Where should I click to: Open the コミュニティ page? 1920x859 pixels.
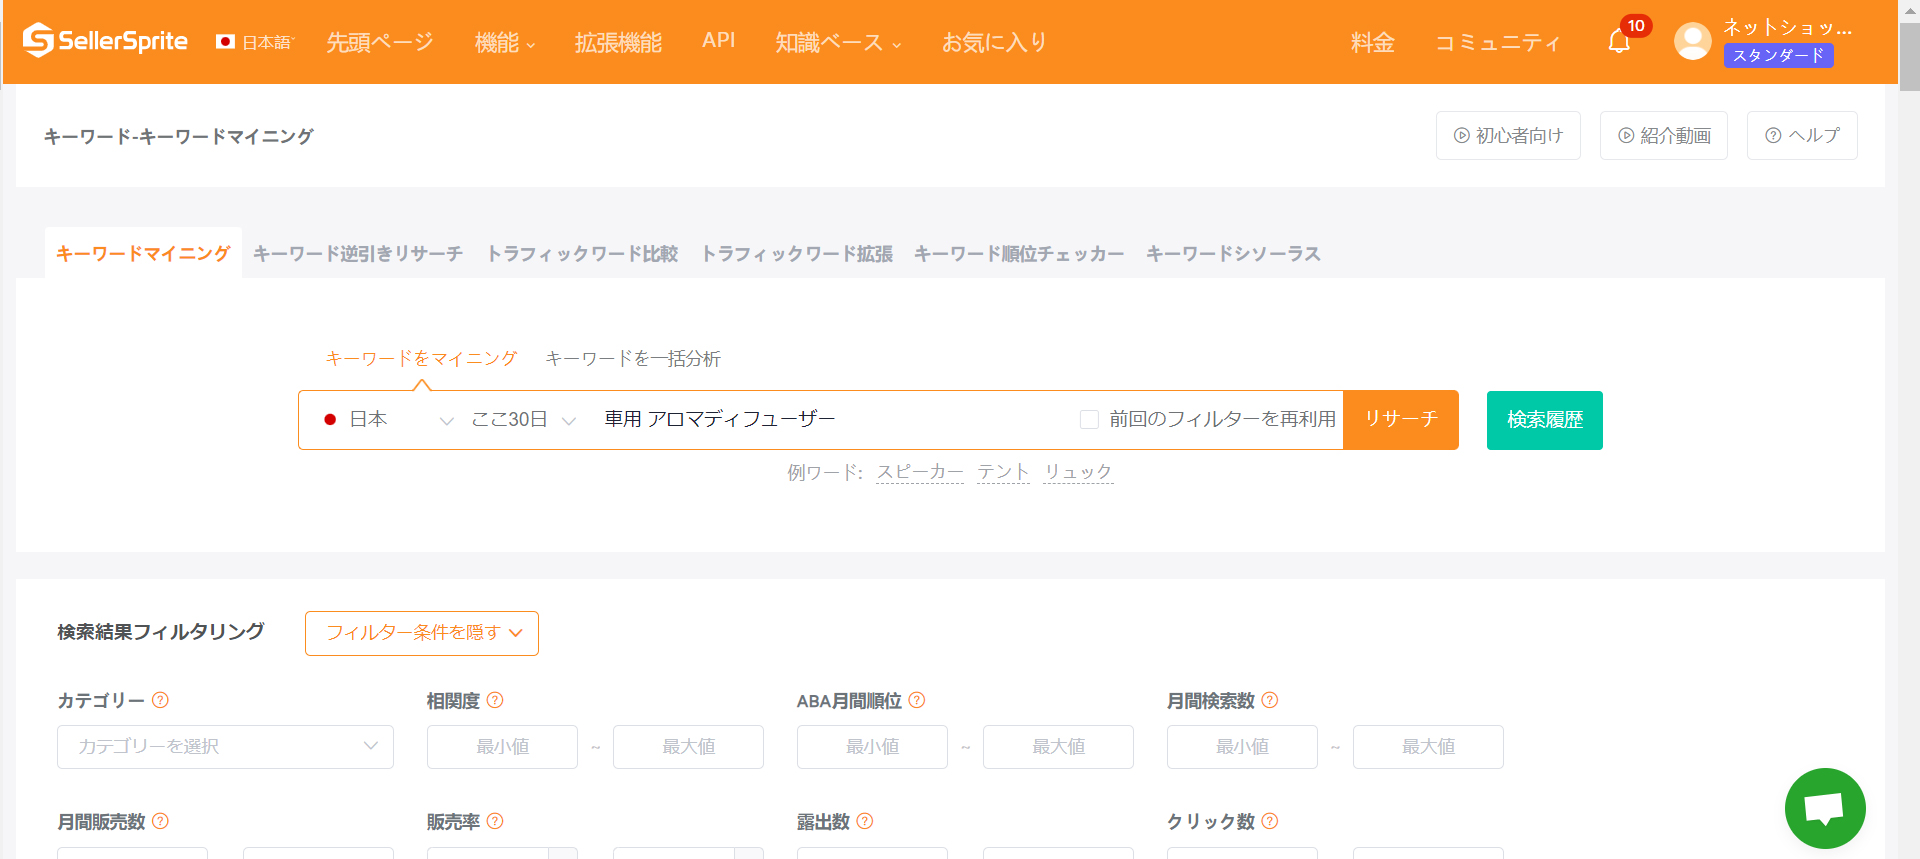click(1497, 42)
